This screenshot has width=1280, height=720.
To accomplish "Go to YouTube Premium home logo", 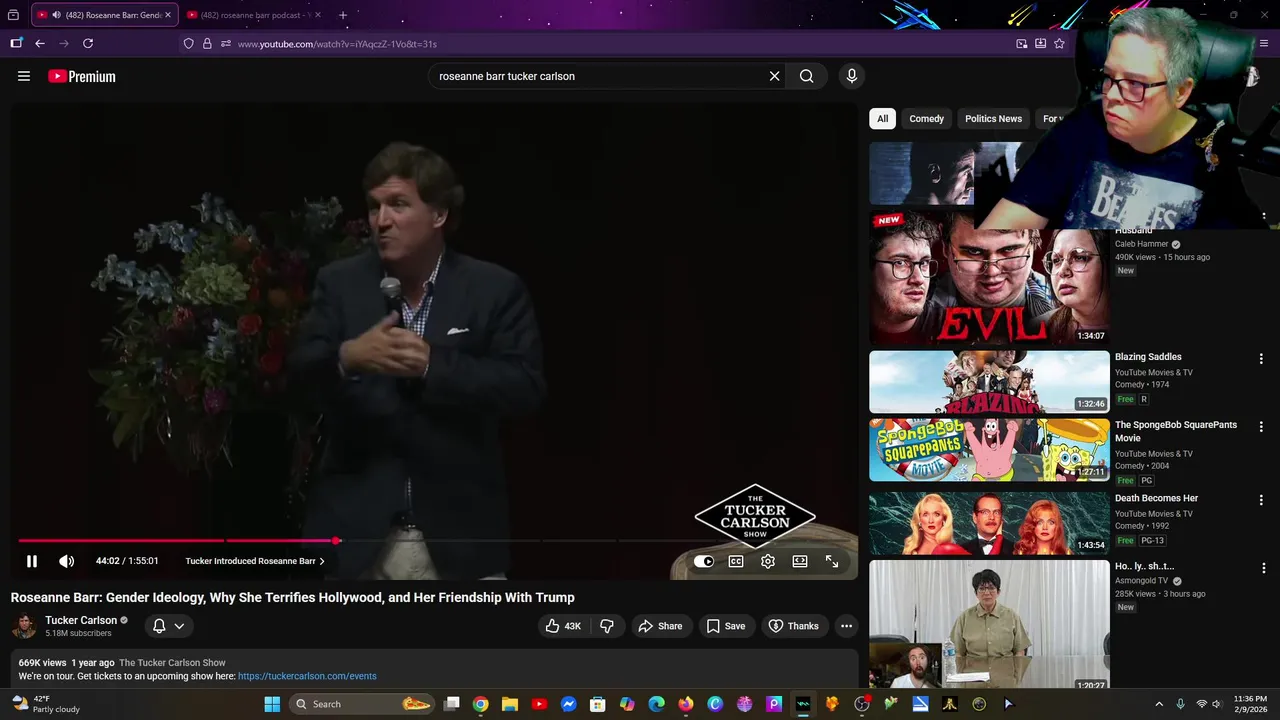I will coord(82,76).
